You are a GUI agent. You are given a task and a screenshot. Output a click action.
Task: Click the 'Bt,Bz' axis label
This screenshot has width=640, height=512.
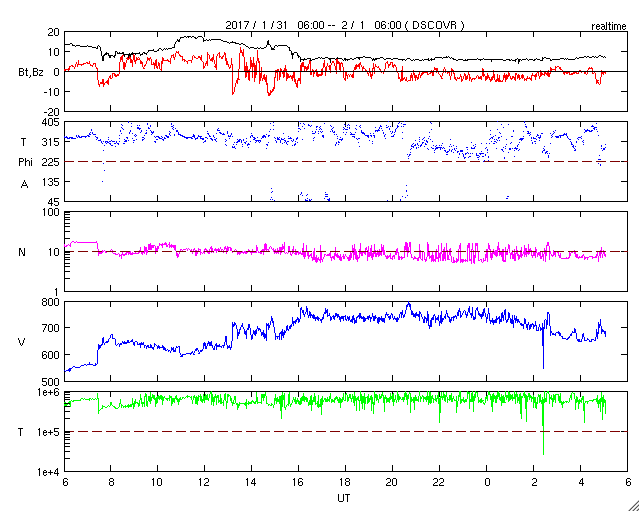pos(31,74)
